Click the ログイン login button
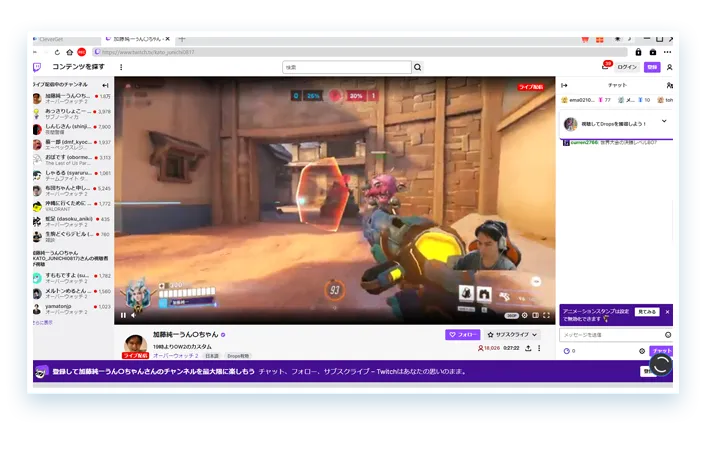 627,67
